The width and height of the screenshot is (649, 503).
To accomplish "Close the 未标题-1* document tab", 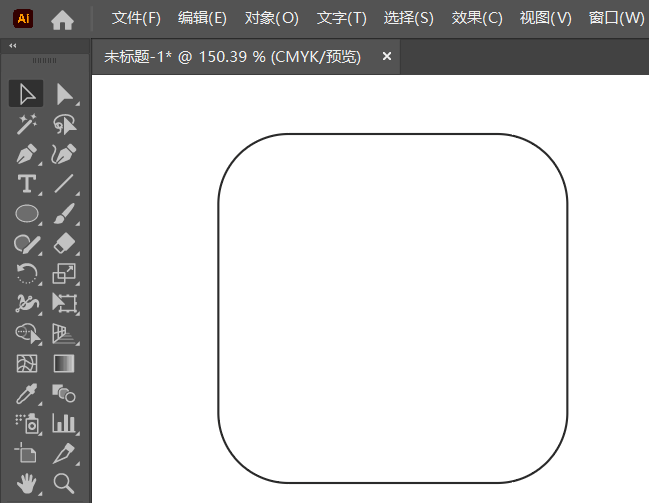I will tap(387, 56).
